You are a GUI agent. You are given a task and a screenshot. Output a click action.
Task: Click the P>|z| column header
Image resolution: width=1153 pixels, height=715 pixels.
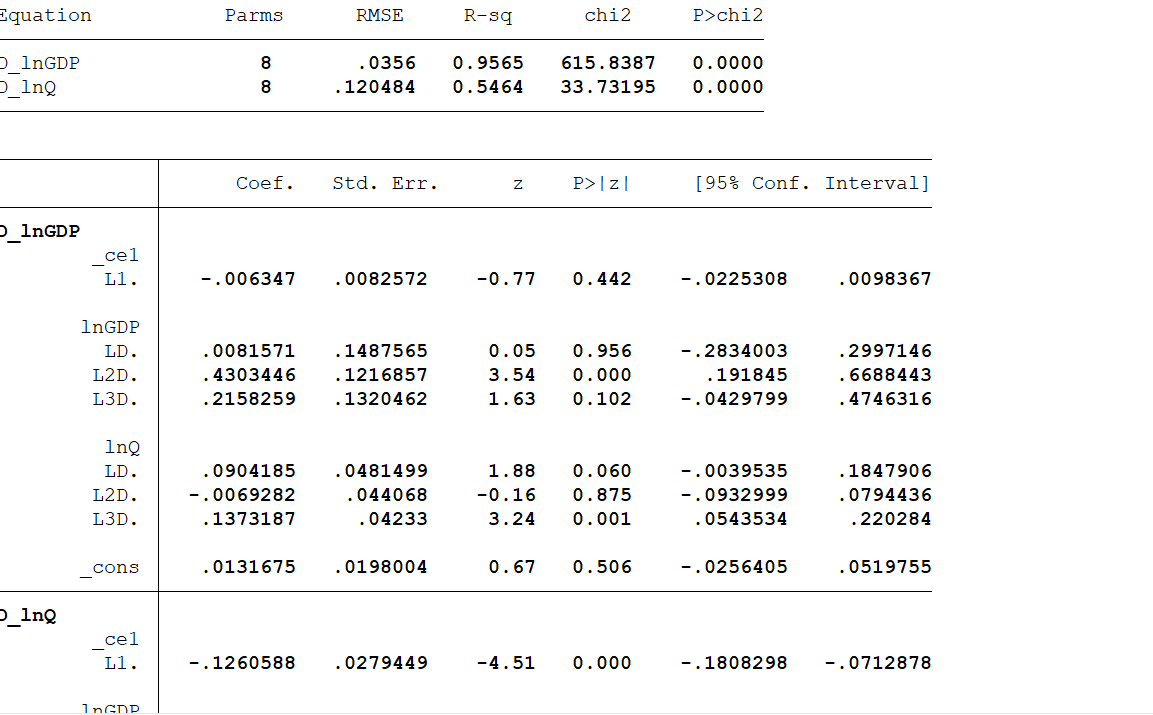click(x=602, y=183)
